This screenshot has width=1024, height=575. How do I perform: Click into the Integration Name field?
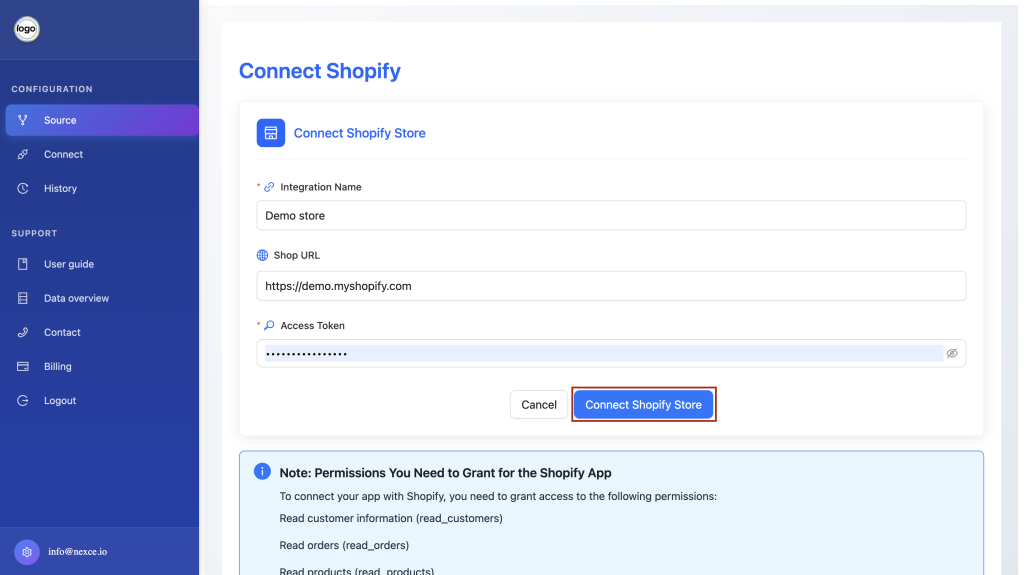tap(611, 216)
